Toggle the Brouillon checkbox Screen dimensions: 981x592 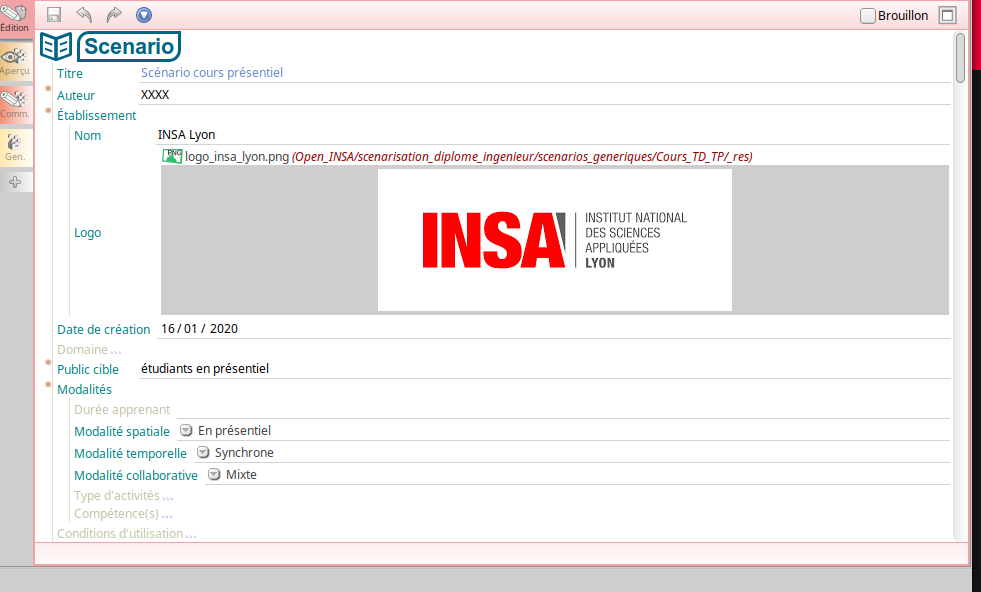point(868,16)
